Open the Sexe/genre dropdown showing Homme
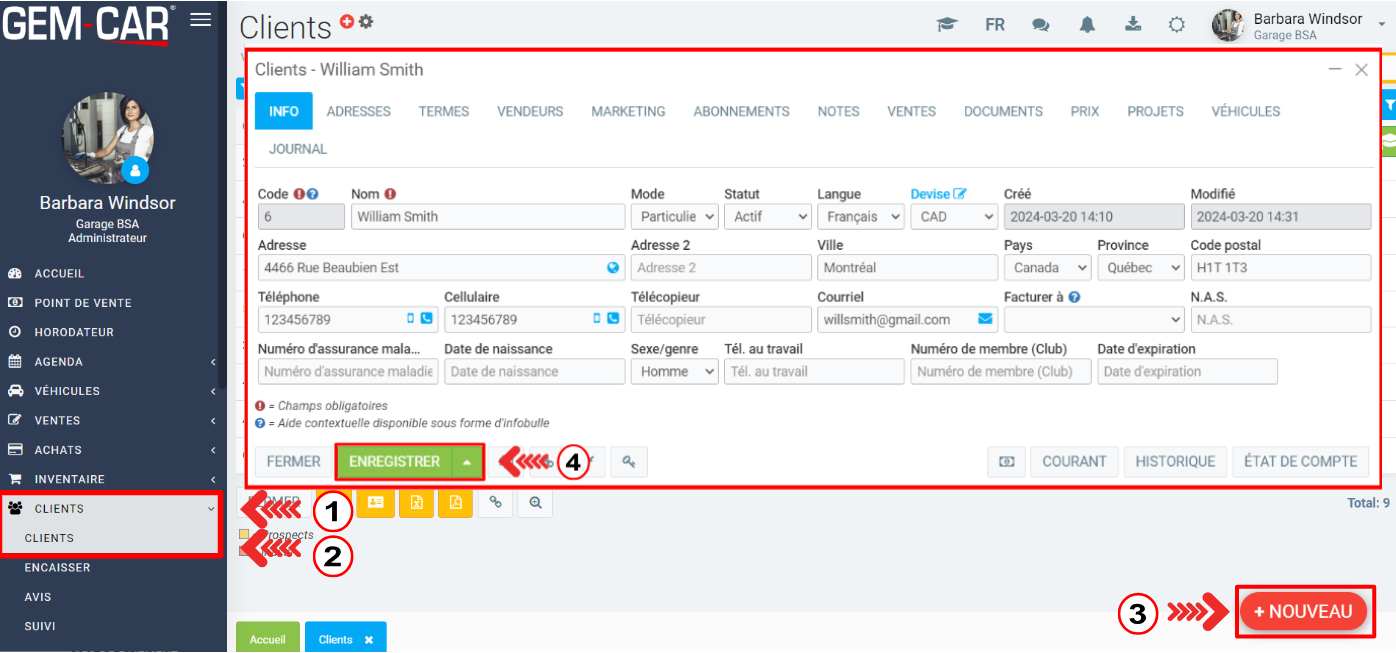 click(x=674, y=371)
